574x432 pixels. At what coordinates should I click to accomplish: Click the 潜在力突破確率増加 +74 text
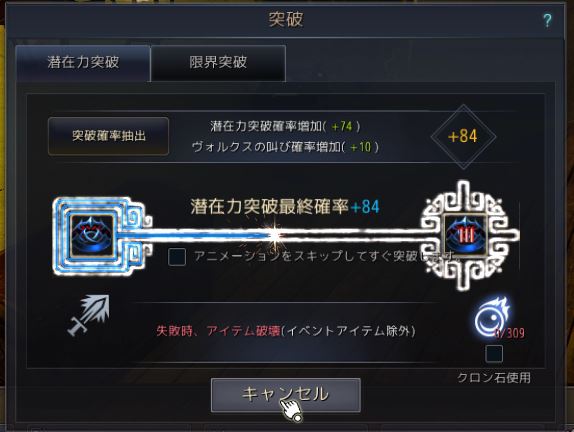click(x=285, y=126)
